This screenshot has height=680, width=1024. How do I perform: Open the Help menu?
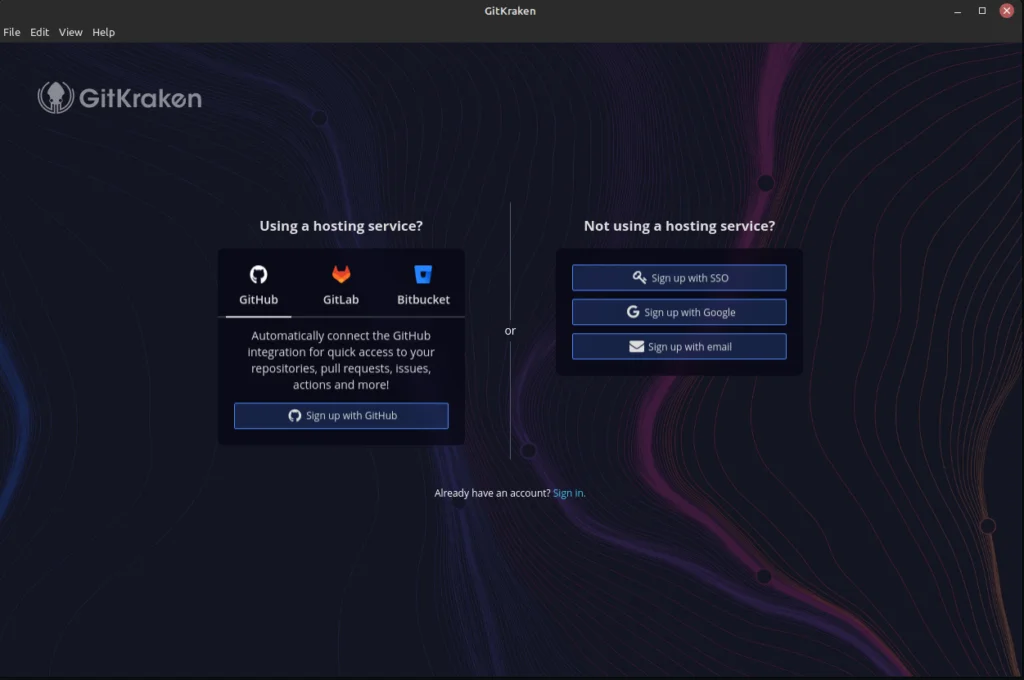point(103,32)
